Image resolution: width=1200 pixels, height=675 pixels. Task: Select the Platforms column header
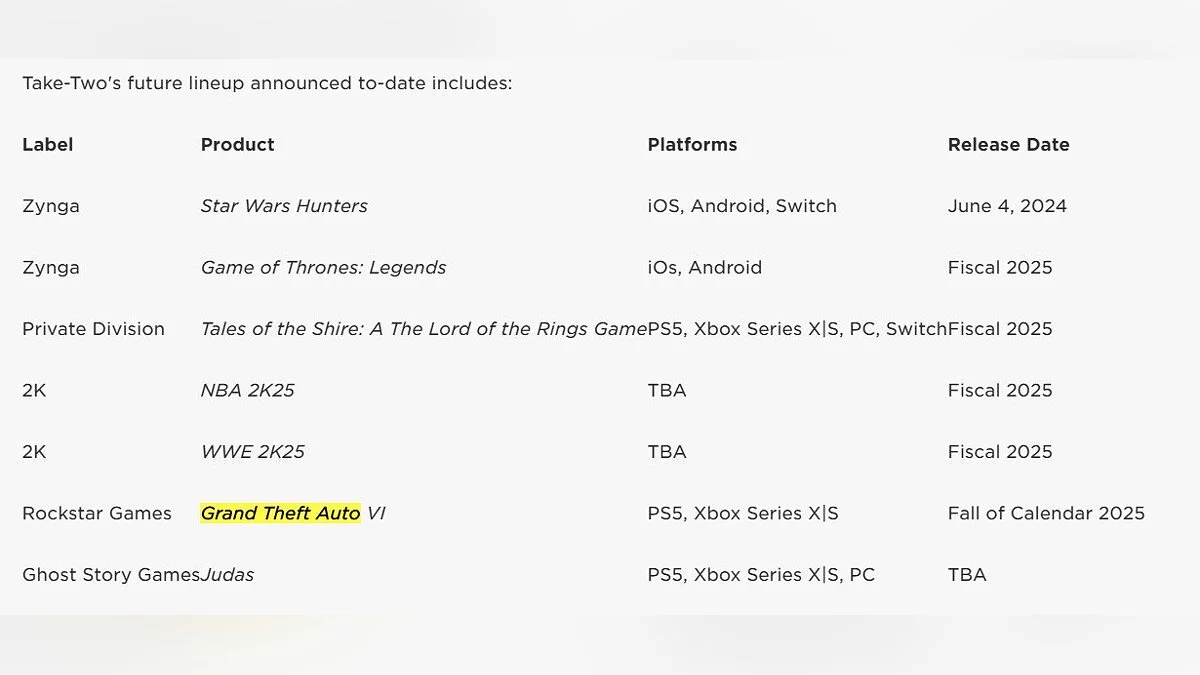pos(692,145)
